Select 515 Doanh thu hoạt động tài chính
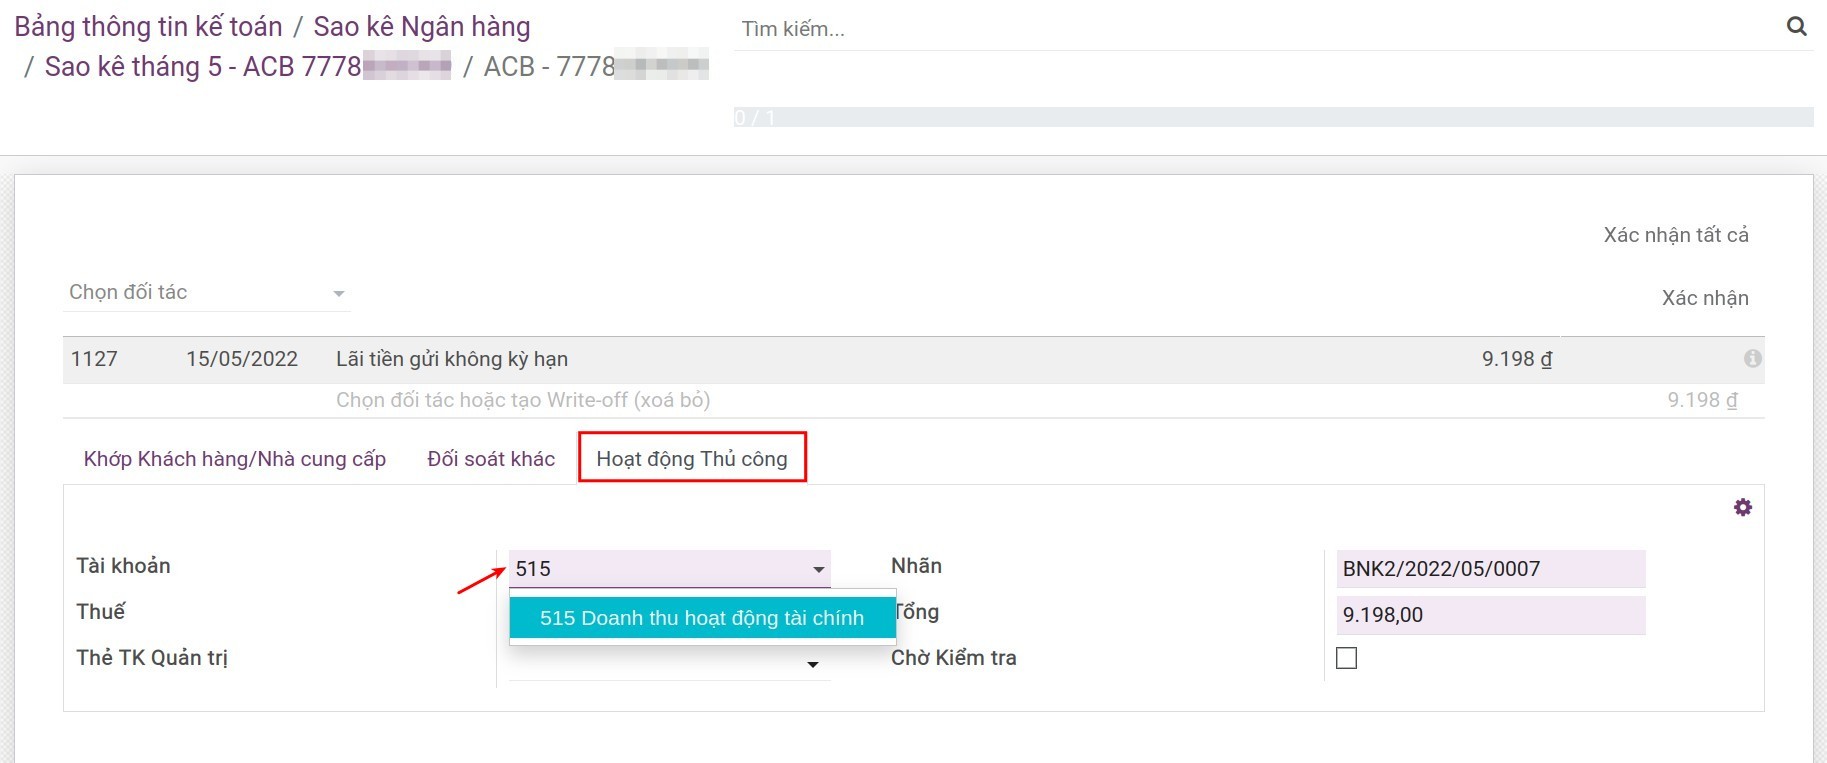 tap(701, 618)
